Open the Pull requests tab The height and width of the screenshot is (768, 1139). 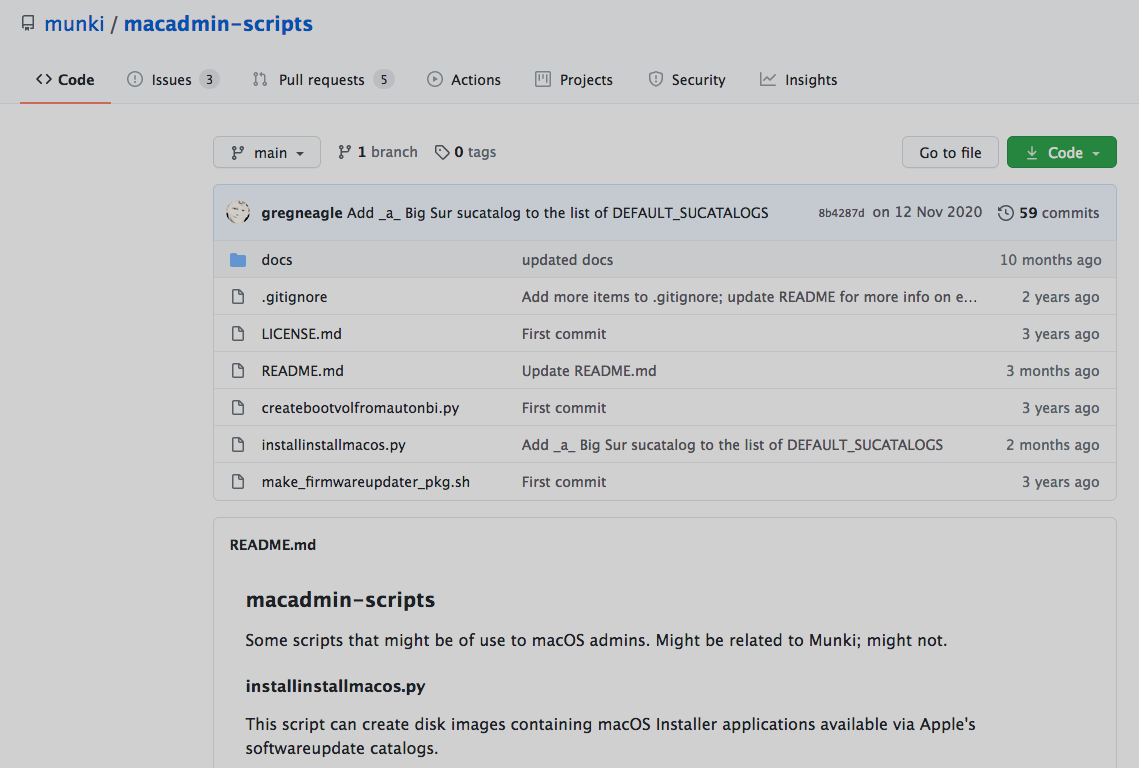[323, 80]
